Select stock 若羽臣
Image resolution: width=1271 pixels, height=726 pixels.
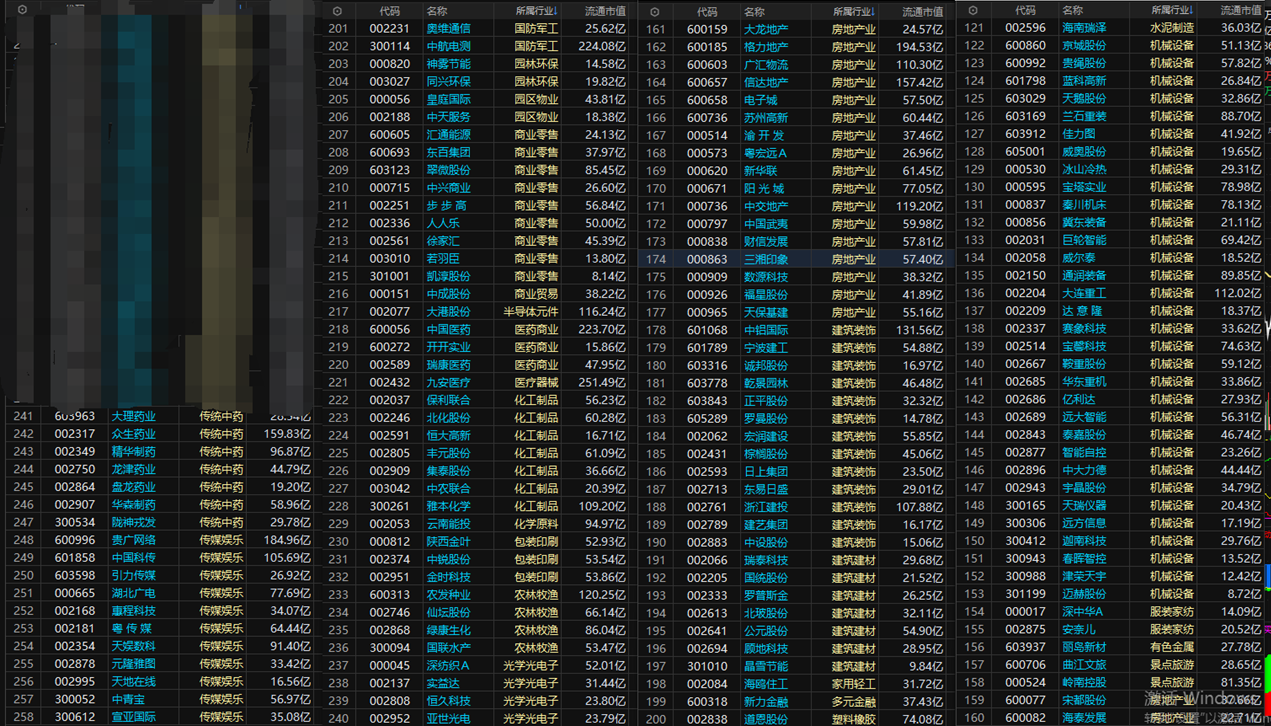pyautogui.click(x=443, y=258)
